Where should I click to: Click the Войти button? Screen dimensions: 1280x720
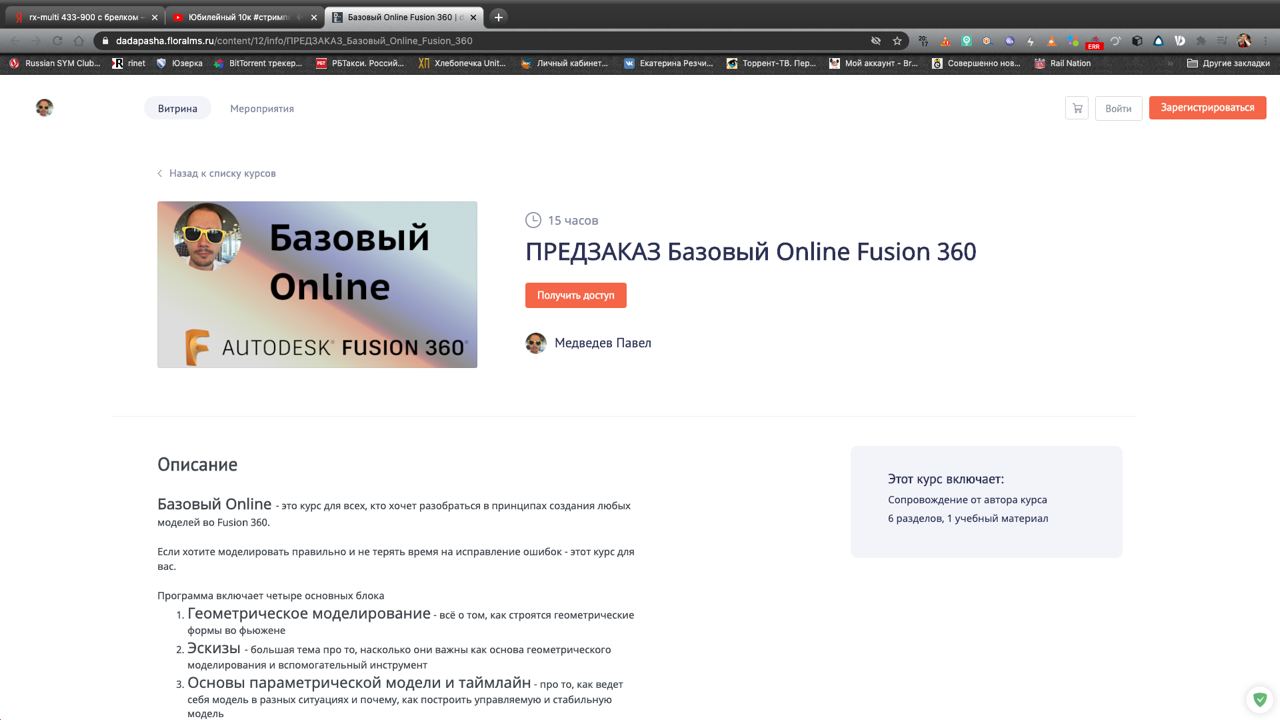tap(1118, 108)
